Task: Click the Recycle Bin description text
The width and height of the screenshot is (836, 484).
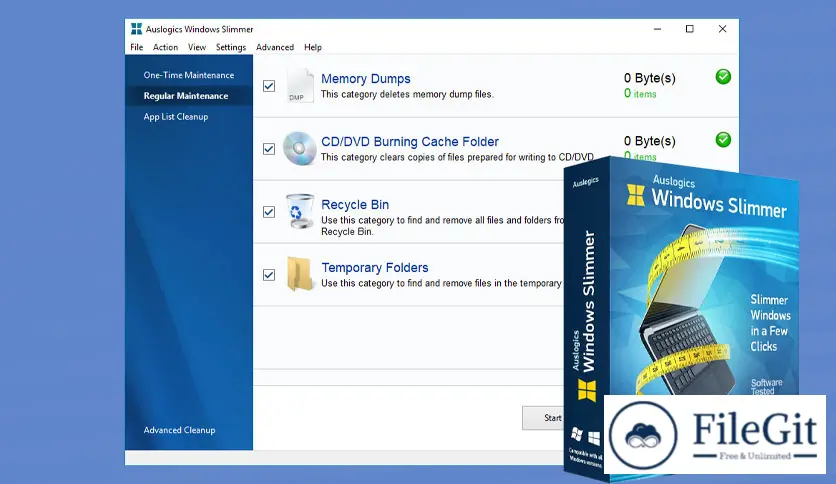Action: point(443,225)
